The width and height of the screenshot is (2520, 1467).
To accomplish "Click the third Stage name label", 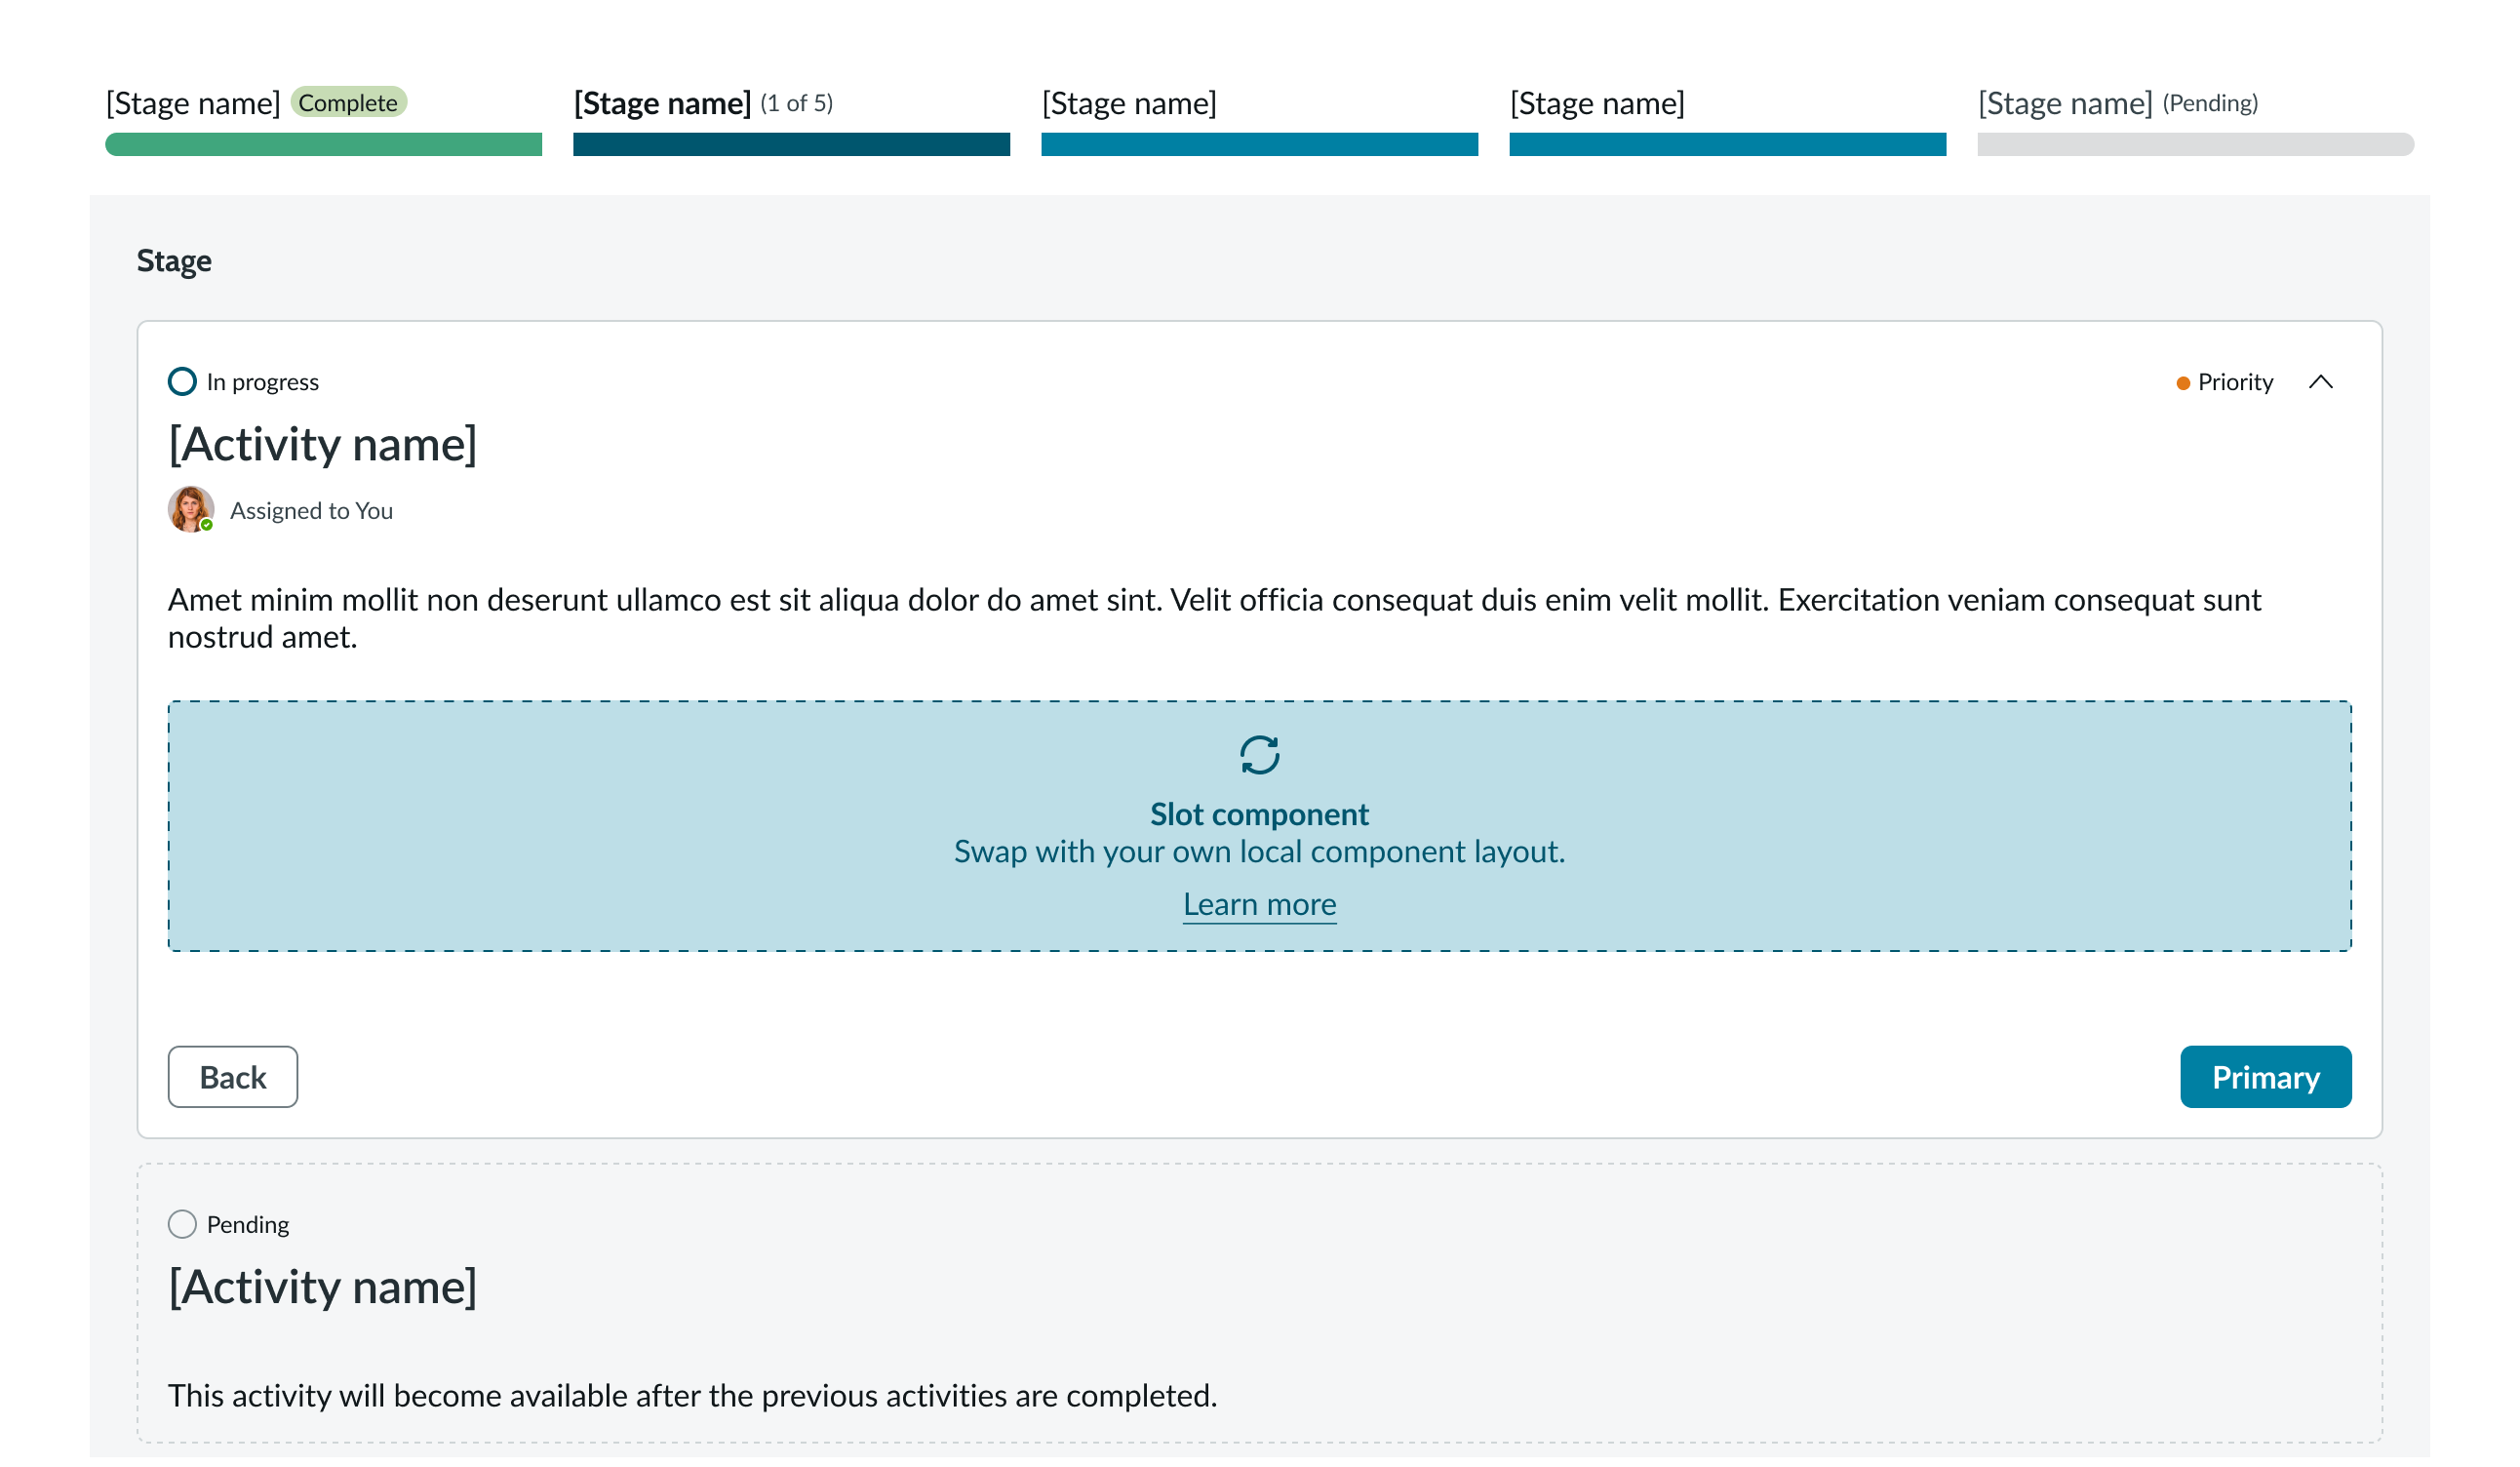I will coord(1128,103).
